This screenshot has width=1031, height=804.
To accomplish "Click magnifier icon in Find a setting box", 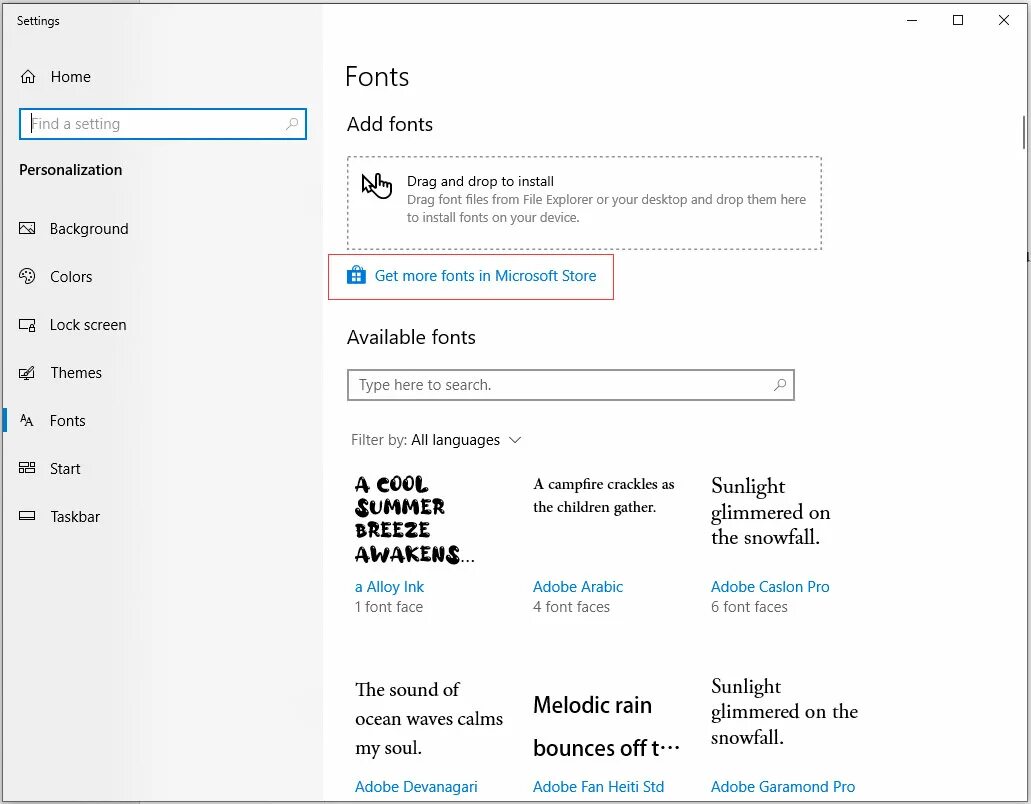I will (292, 124).
